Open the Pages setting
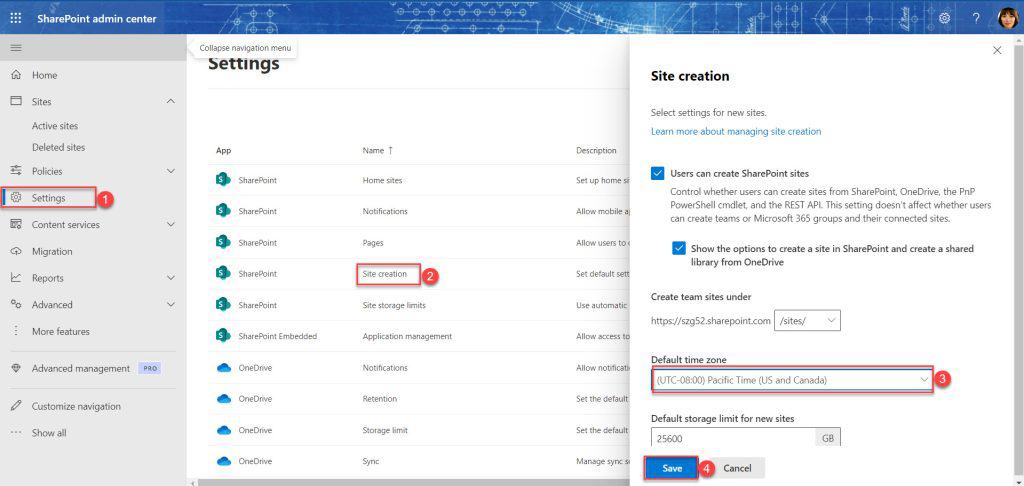 tap(373, 243)
